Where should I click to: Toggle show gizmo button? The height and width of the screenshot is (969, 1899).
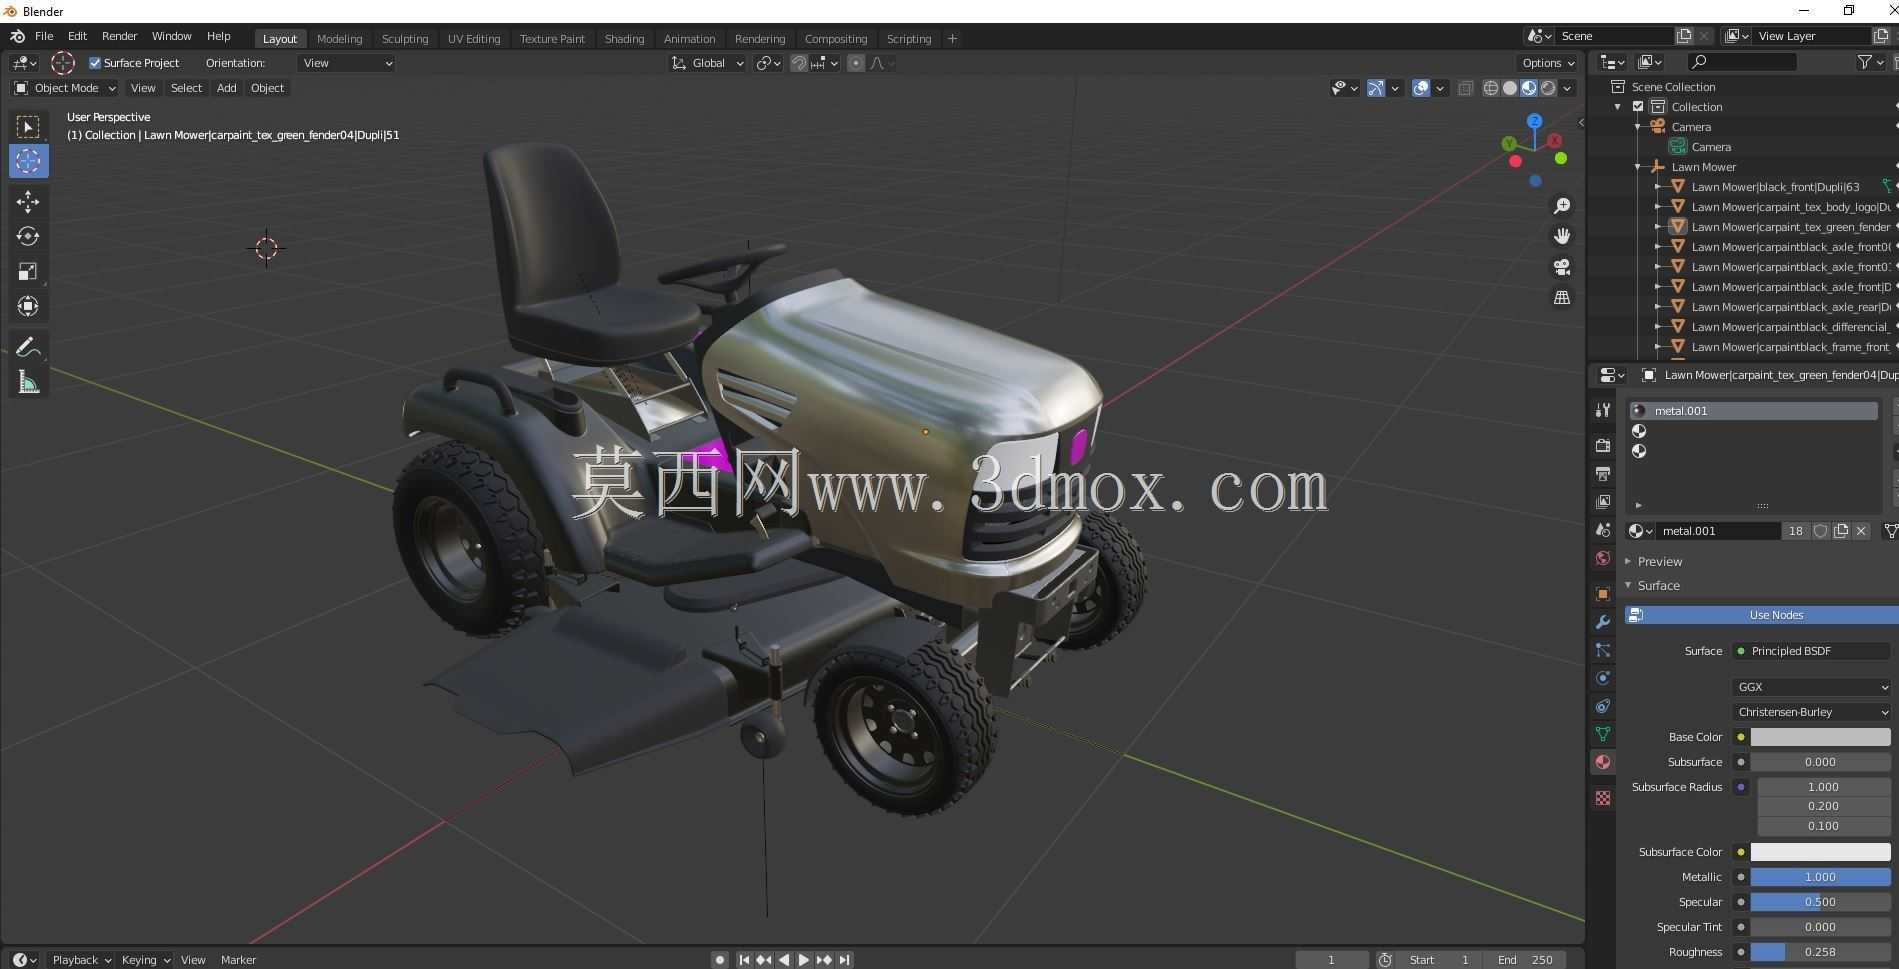pos(1377,88)
